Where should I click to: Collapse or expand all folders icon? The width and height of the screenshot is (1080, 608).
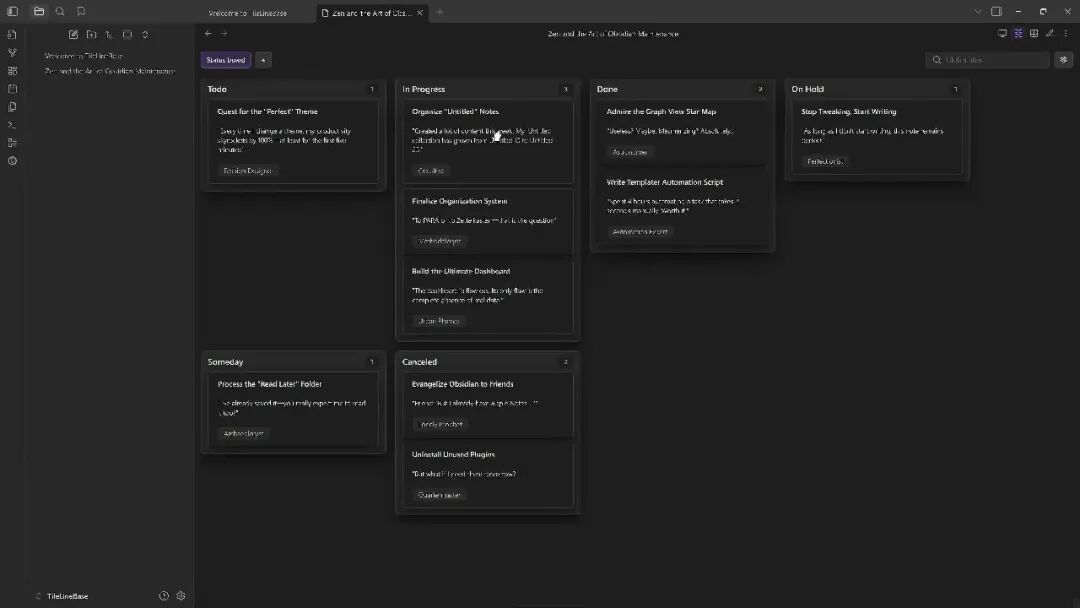(x=145, y=34)
